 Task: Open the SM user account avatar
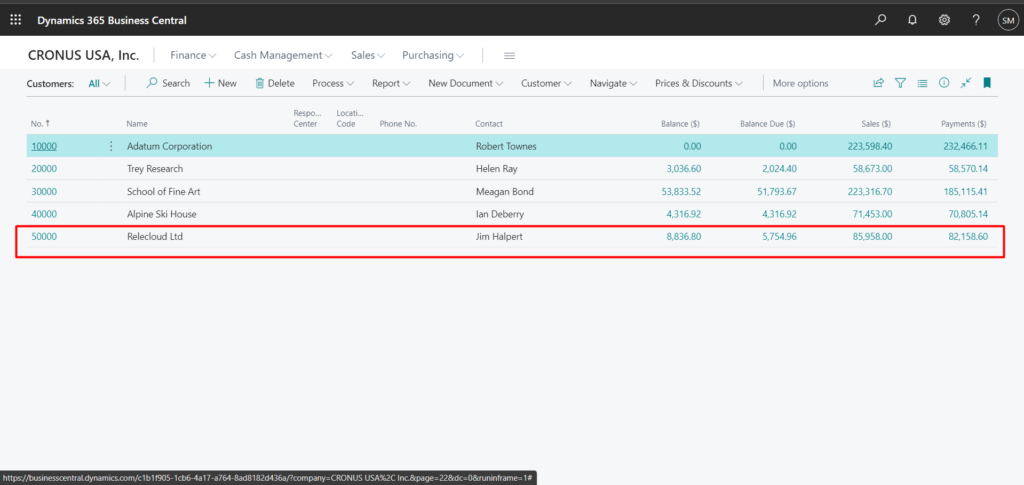[x=1007, y=20]
